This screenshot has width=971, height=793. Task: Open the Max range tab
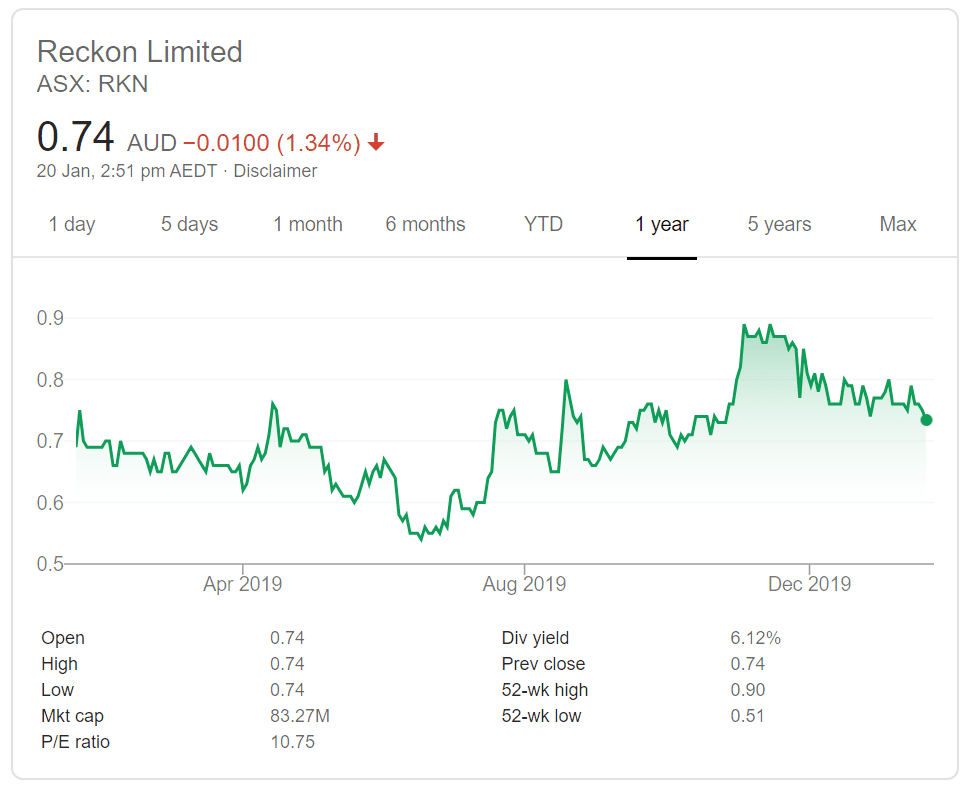coord(897,224)
